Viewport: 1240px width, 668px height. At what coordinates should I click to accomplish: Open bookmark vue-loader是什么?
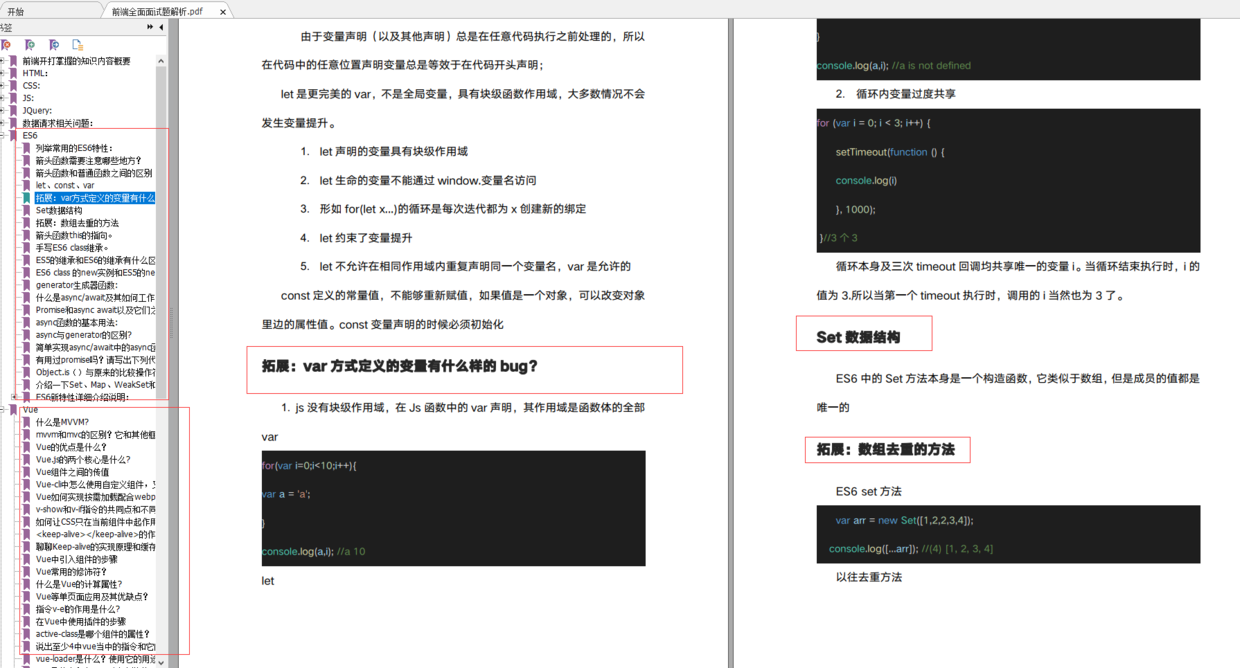point(95,659)
